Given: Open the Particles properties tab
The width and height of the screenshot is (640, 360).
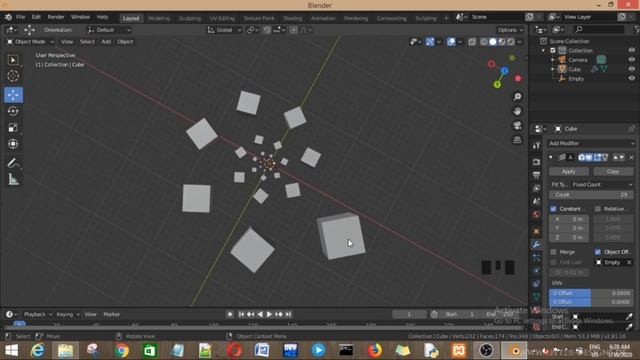Looking at the screenshot, I should tap(536, 258).
